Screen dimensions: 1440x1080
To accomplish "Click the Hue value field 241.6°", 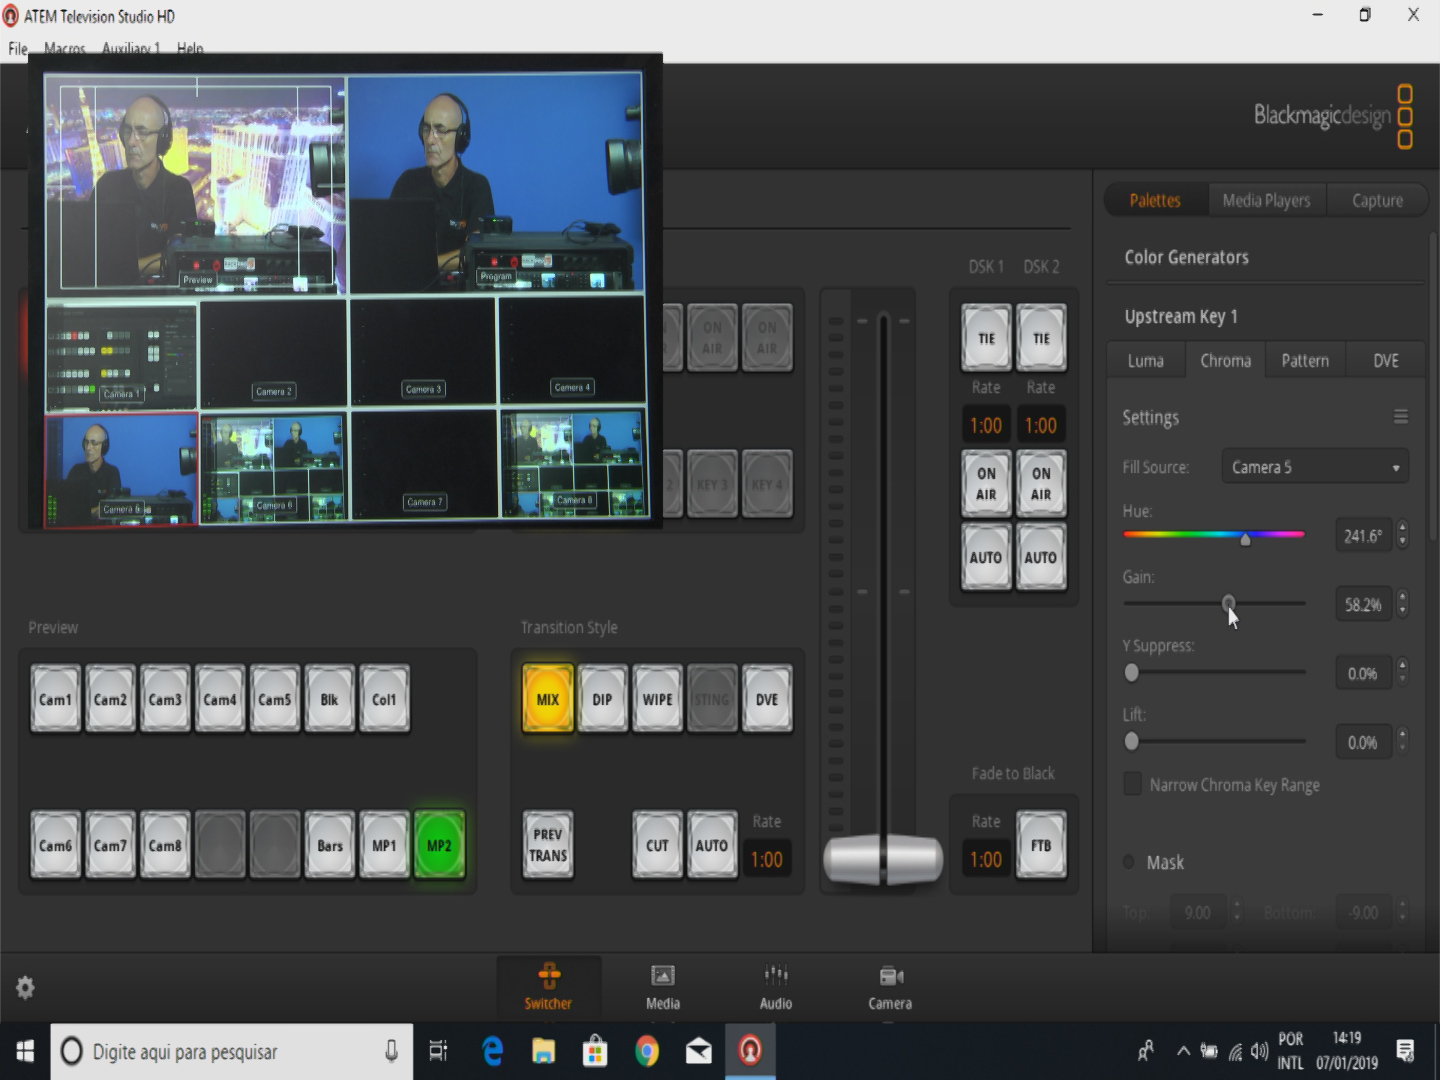I will [x=1364, y=536].
